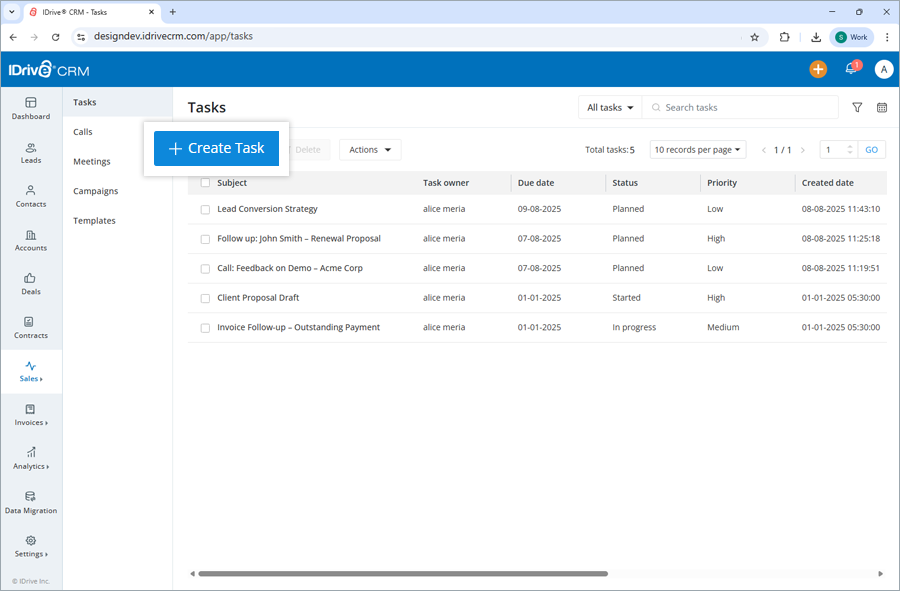This screenshot has height=591, width=900.
Task: Open notifications via the bell icon
Action: [851, 69]
